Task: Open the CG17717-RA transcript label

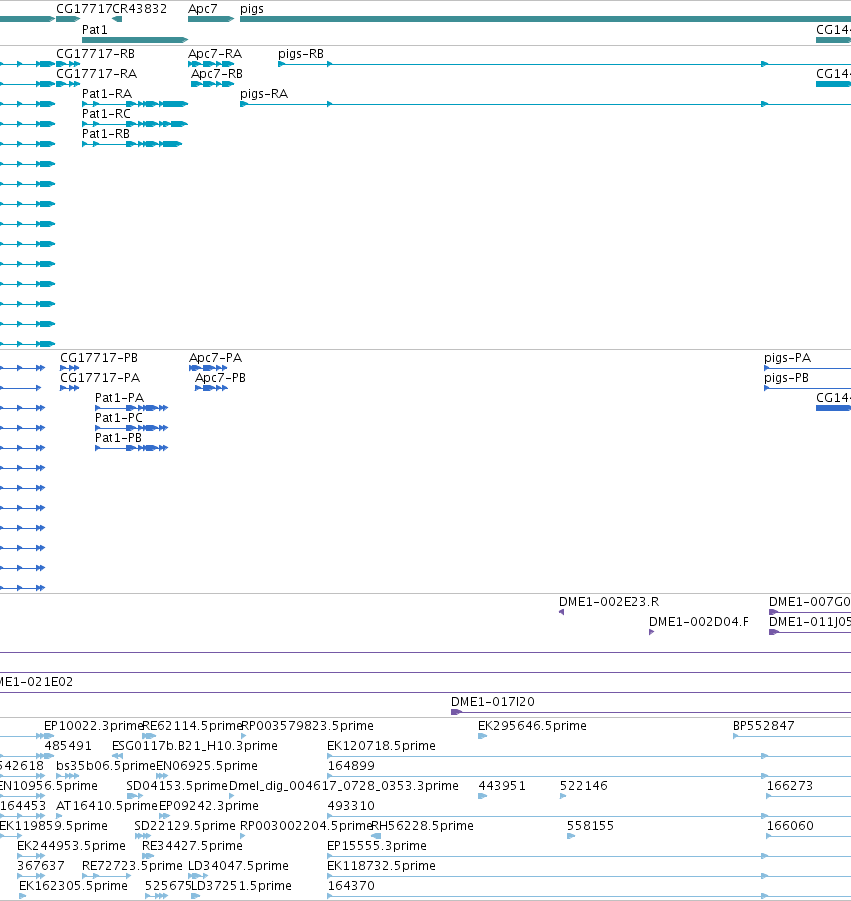Action: click(97, 74)
